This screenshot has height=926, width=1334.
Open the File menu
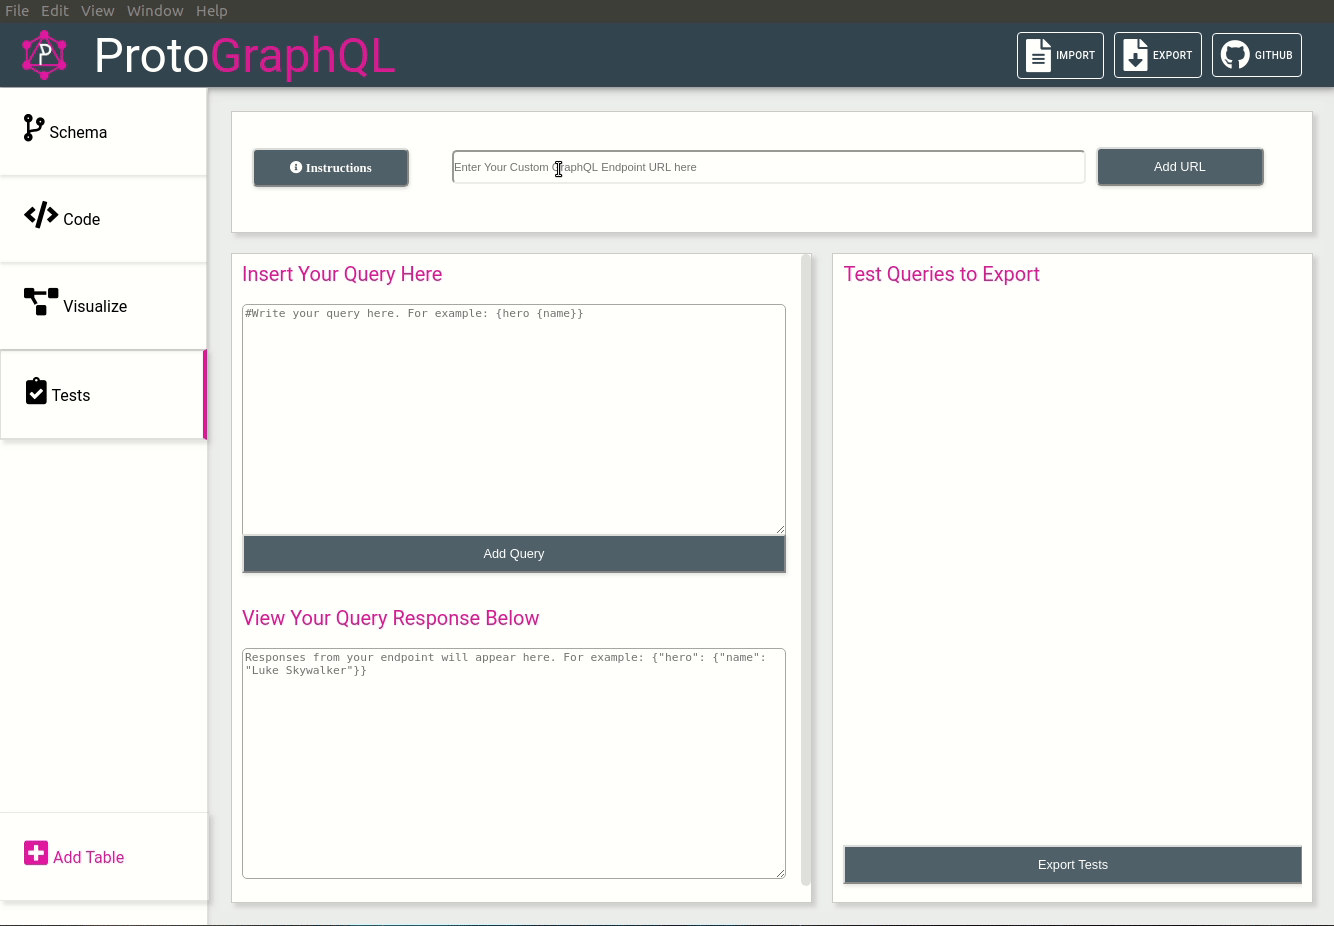17,11
